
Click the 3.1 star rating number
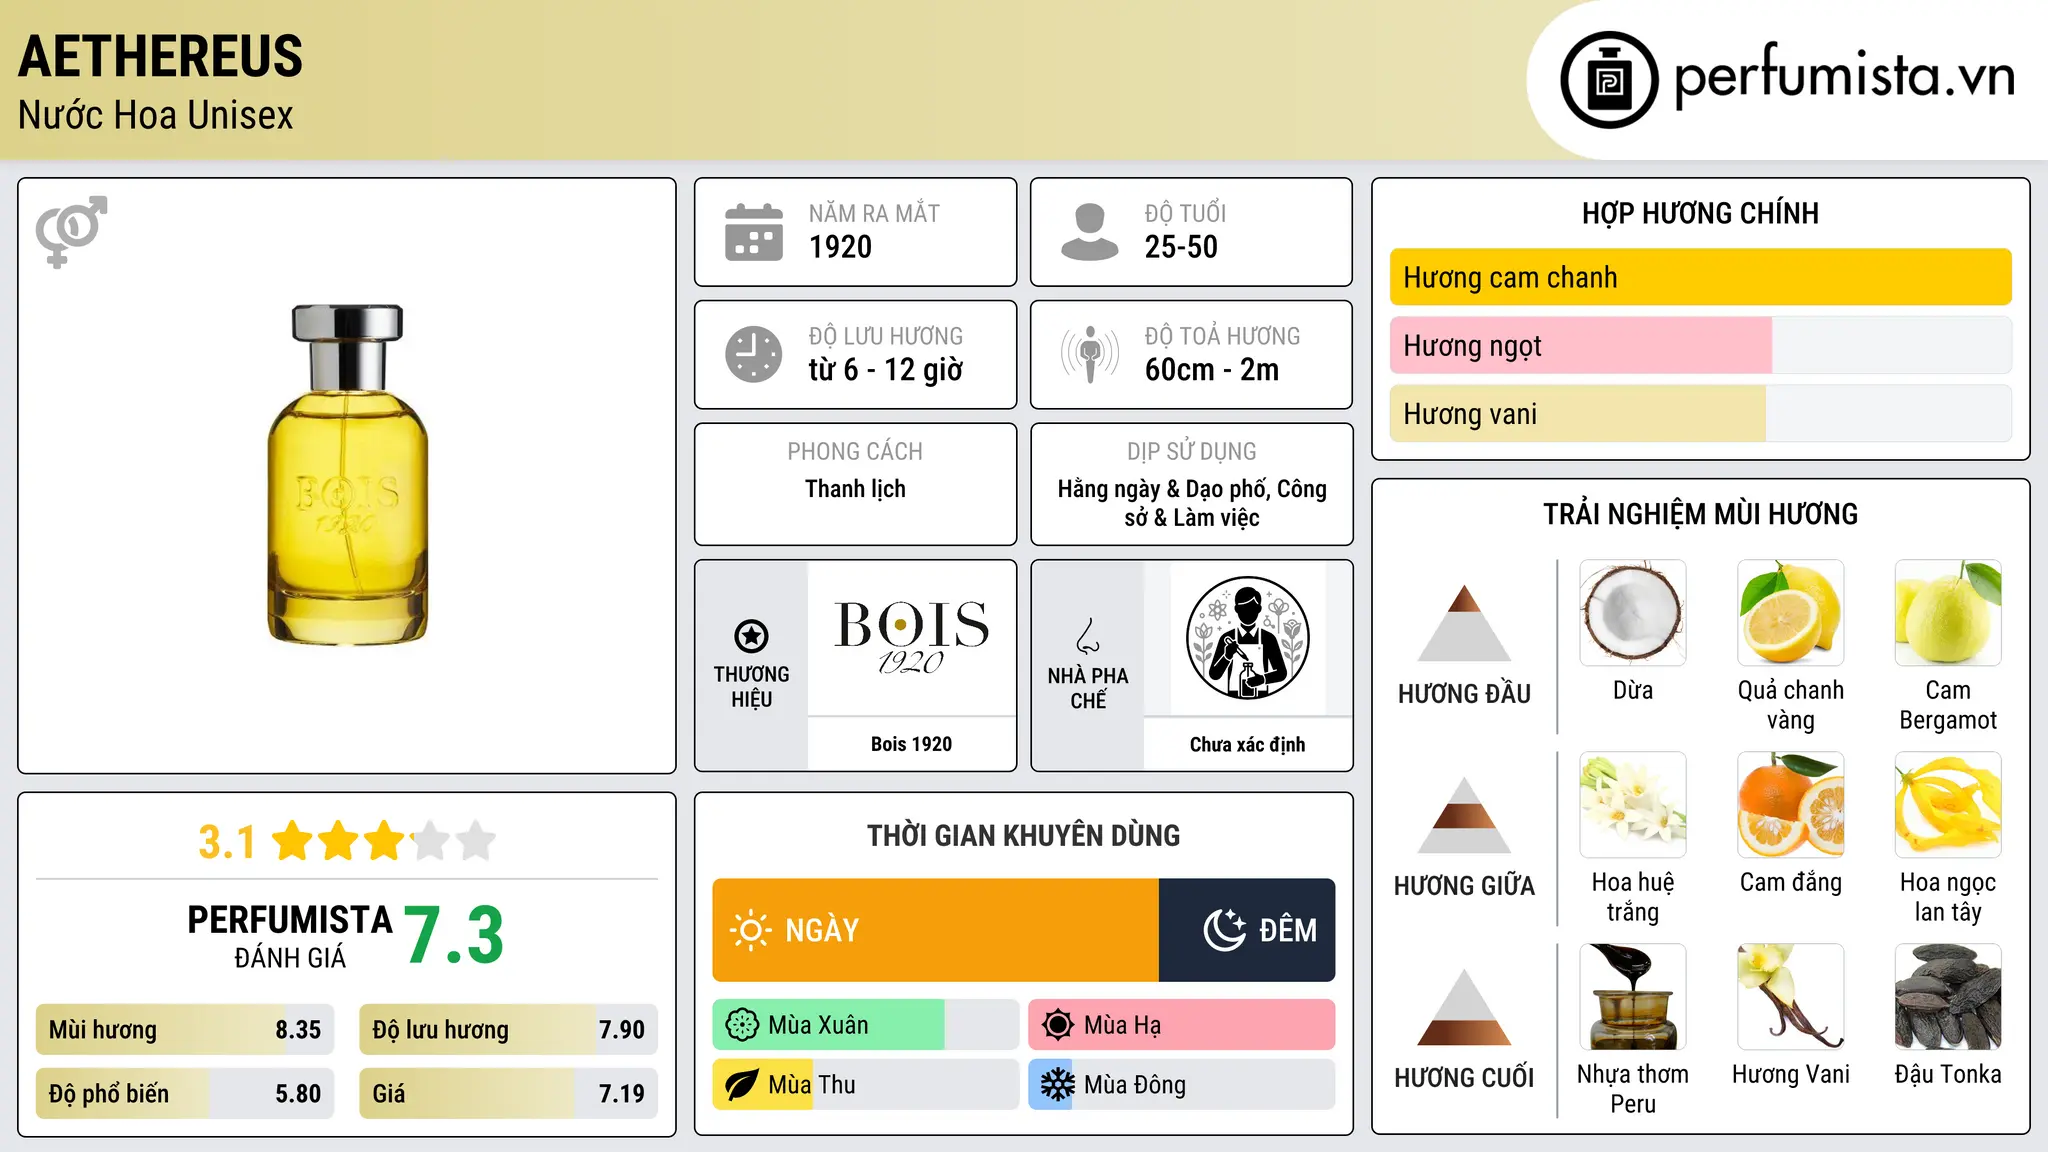tap(227, 842)
